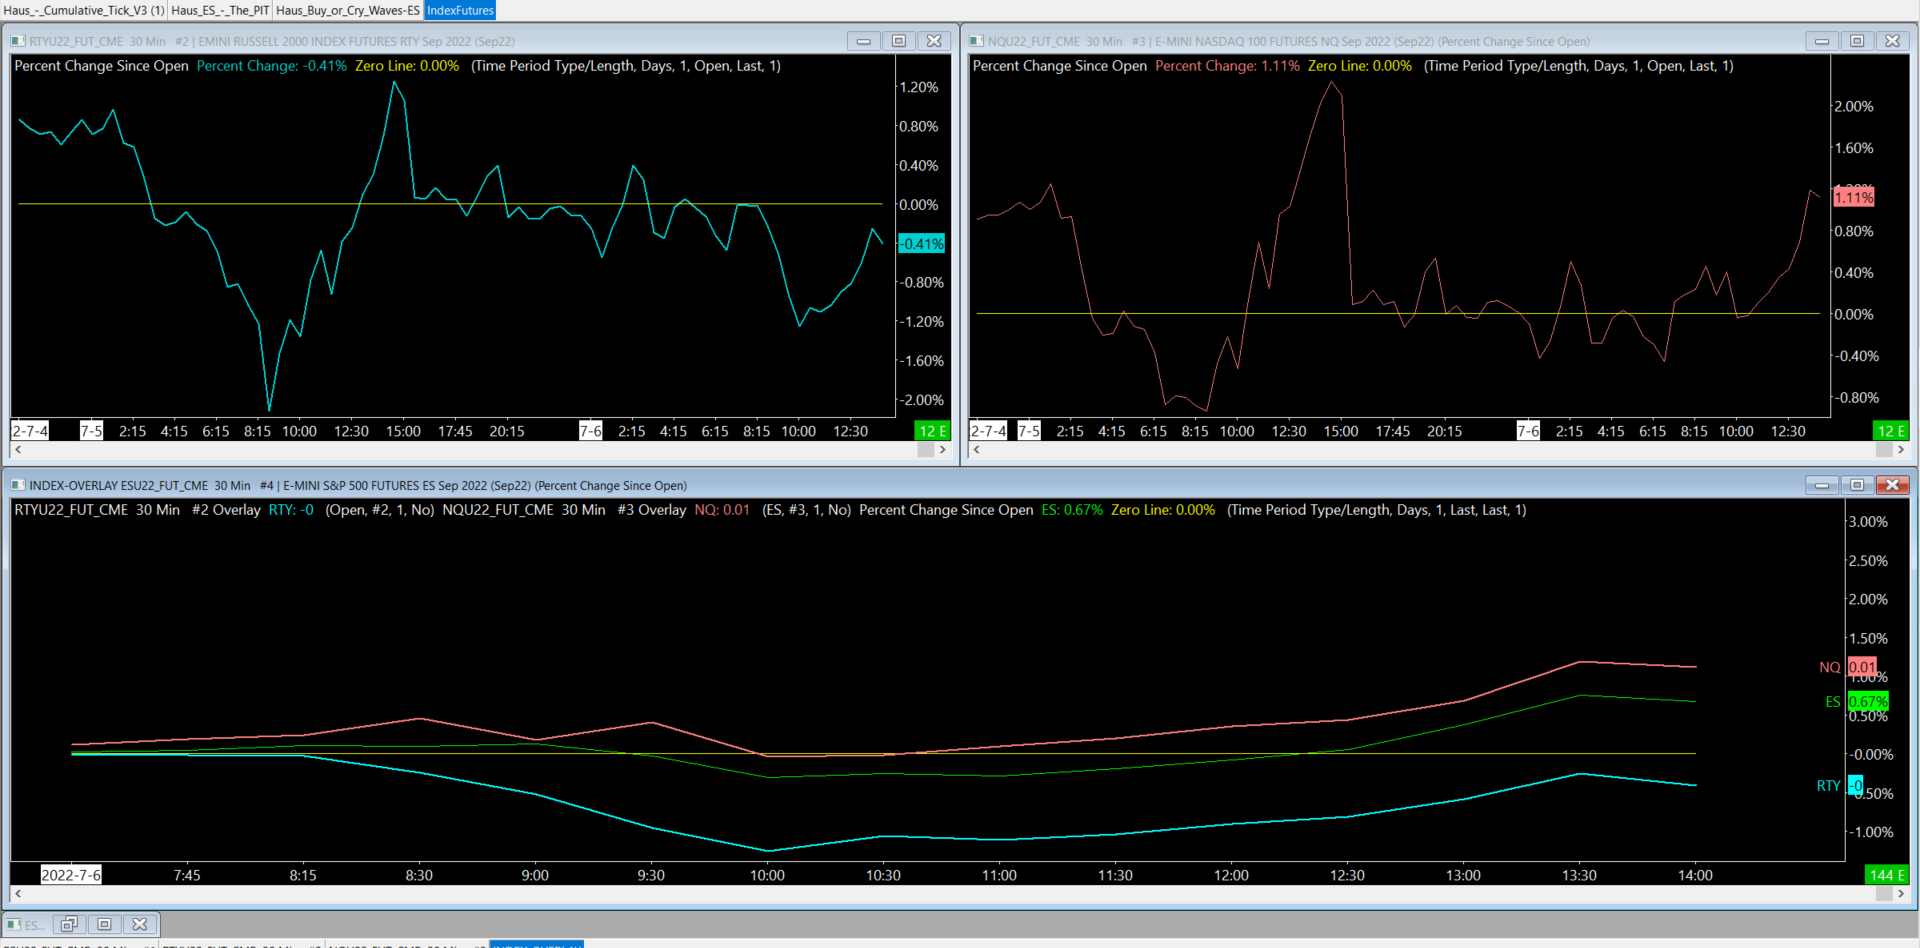Click the green 144 E box in overlay chart
The width and height of the screenshot is (1920, 948).
pos(1888,875)
